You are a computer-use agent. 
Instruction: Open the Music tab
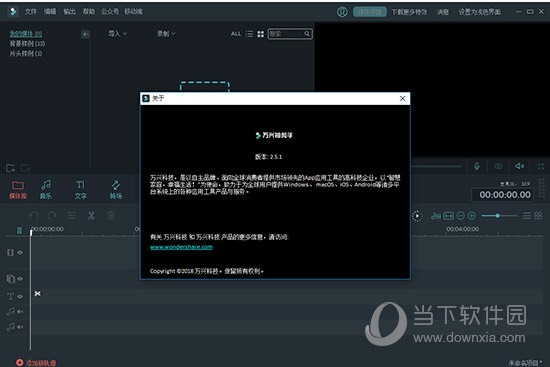coord(46,190)
